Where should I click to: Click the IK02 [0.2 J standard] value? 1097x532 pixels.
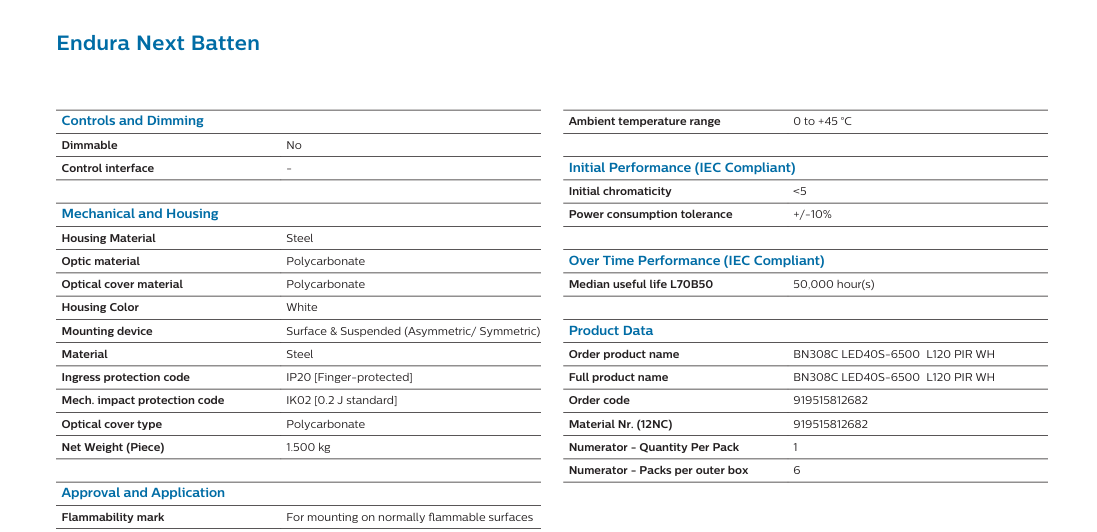pos(341,401)
